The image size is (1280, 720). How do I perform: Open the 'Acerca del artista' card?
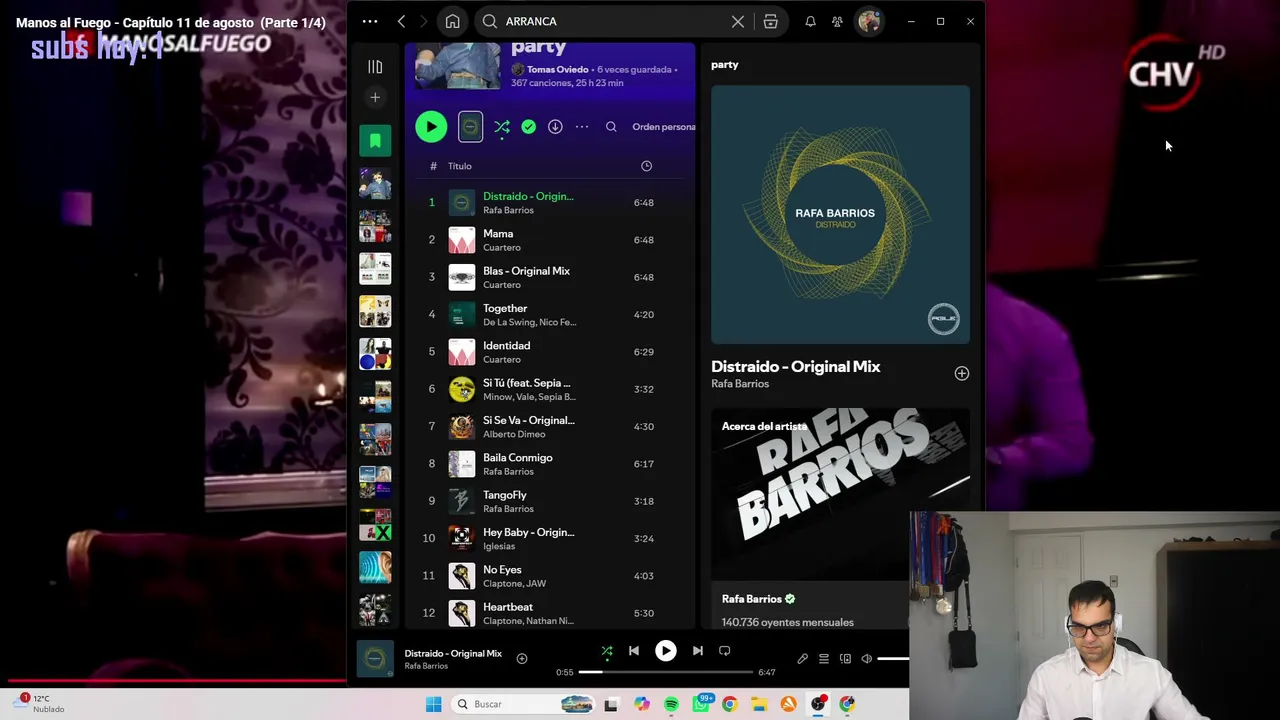pyautogui.click(x=840, y=518)
